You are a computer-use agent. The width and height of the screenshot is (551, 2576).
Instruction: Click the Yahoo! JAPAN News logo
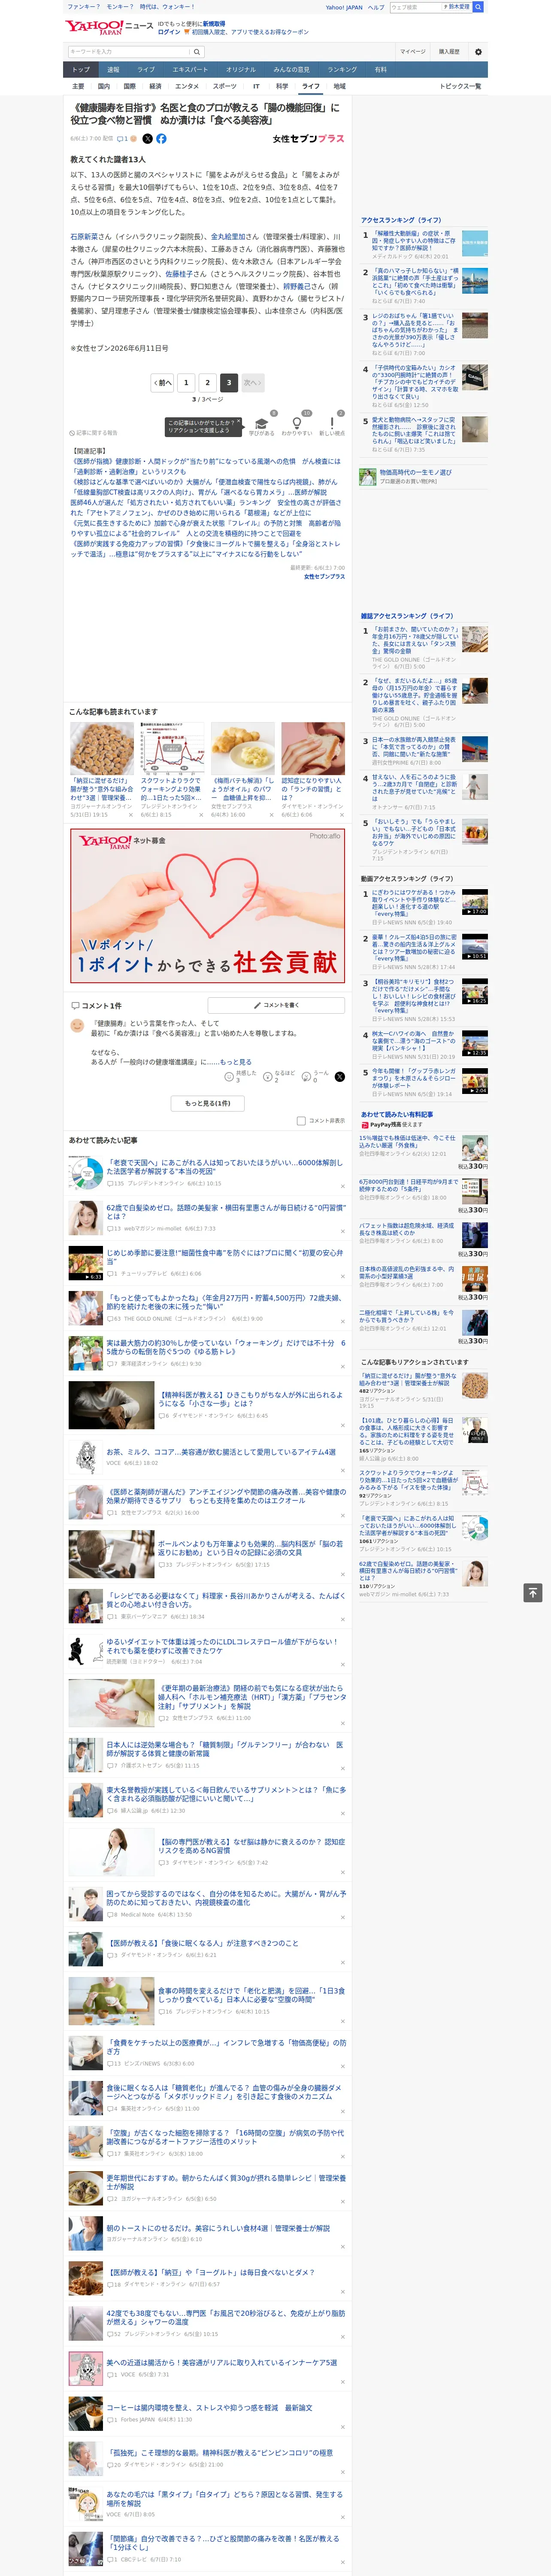(x=108, y=27)
